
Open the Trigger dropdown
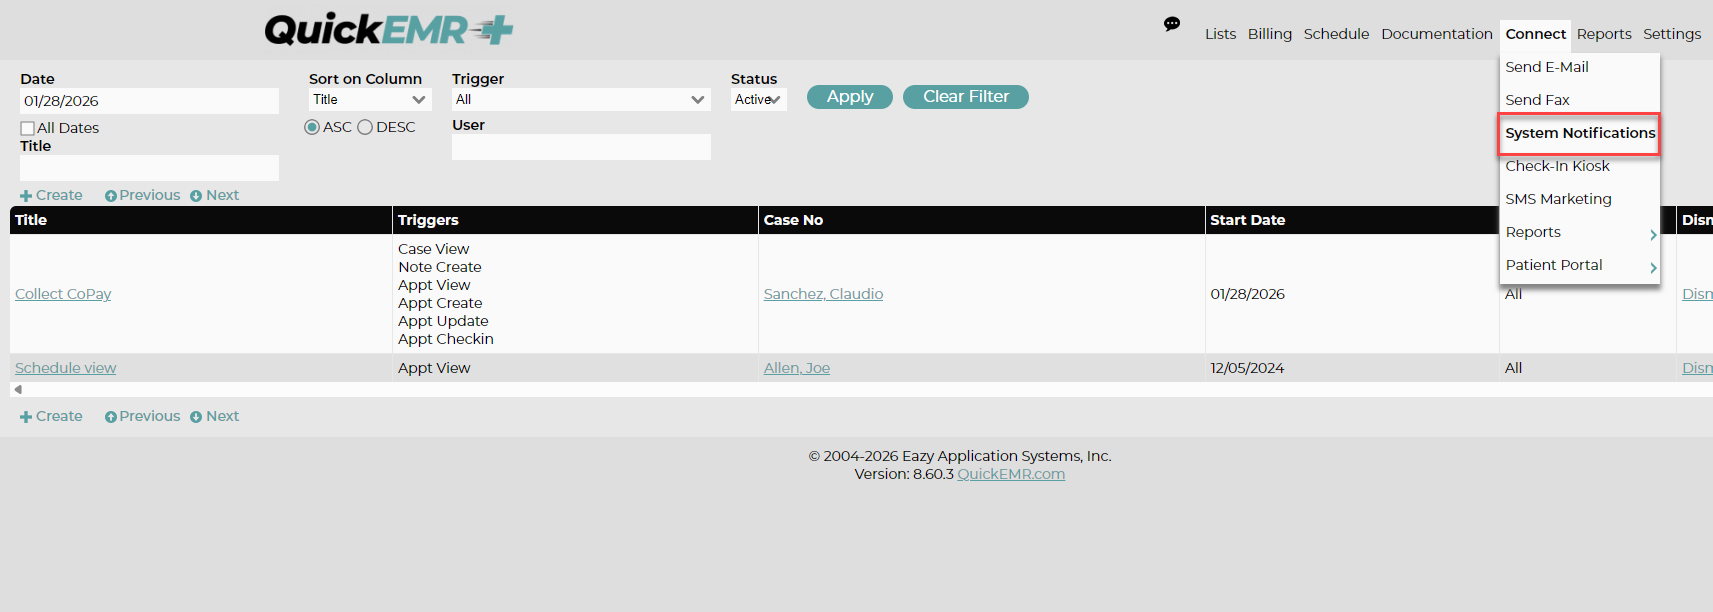[x=581, y=100]
